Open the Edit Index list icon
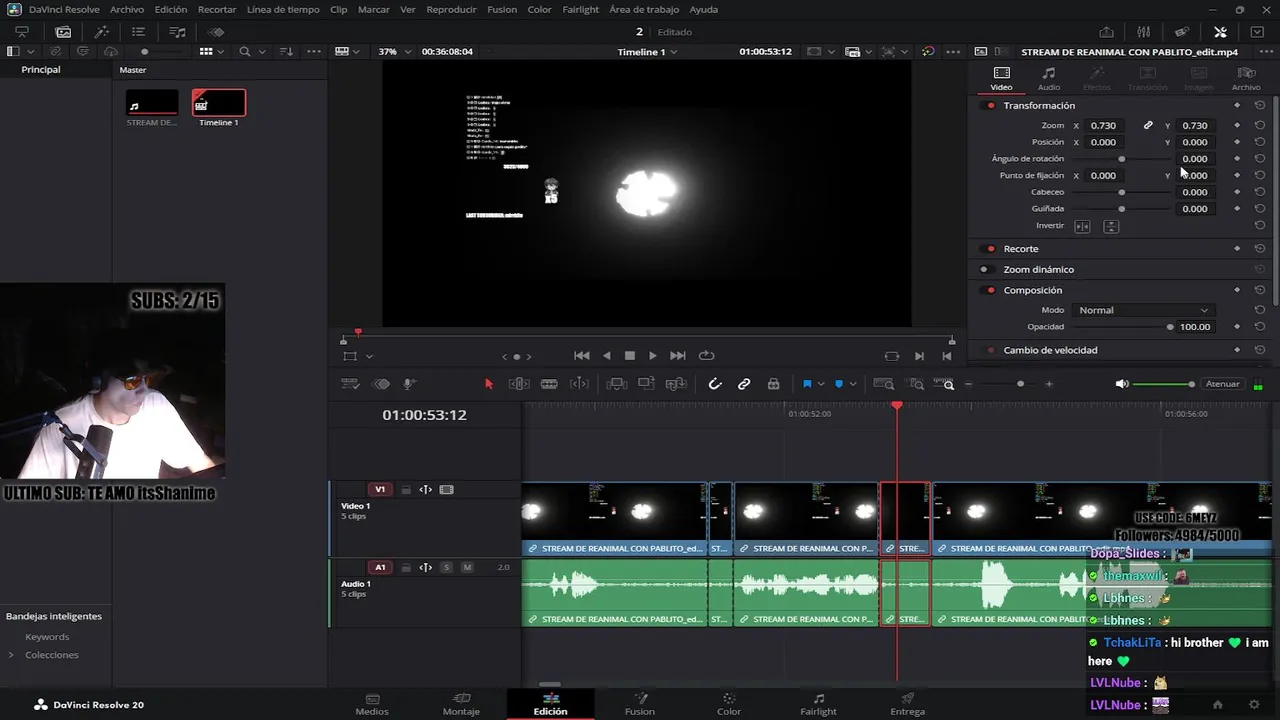This screenshot has width=1280, height=720. coord(139,32)
